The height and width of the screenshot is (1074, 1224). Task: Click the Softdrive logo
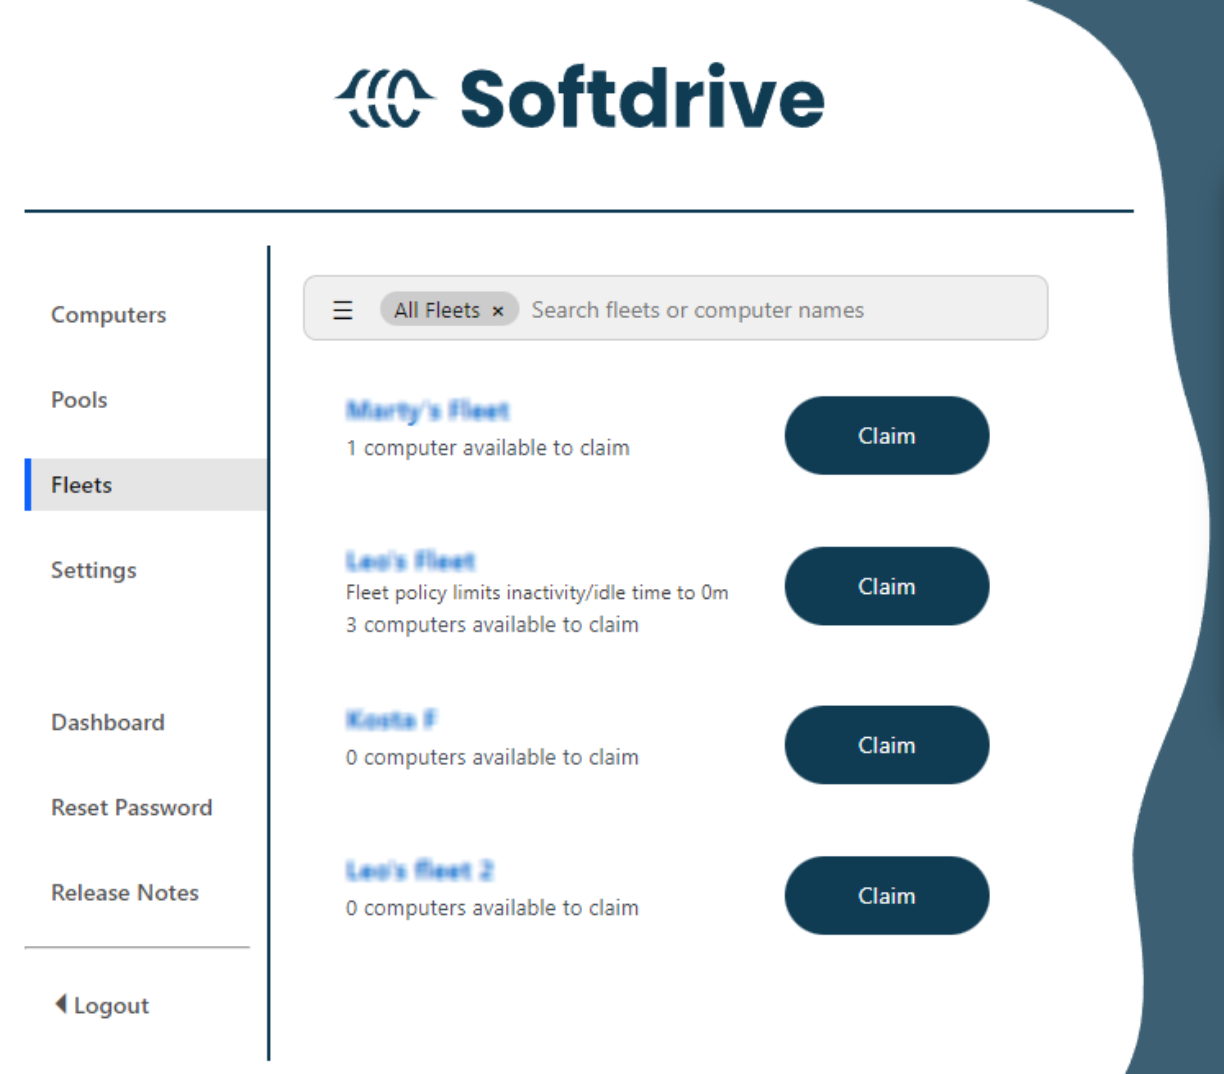click(x=579, y=98)
